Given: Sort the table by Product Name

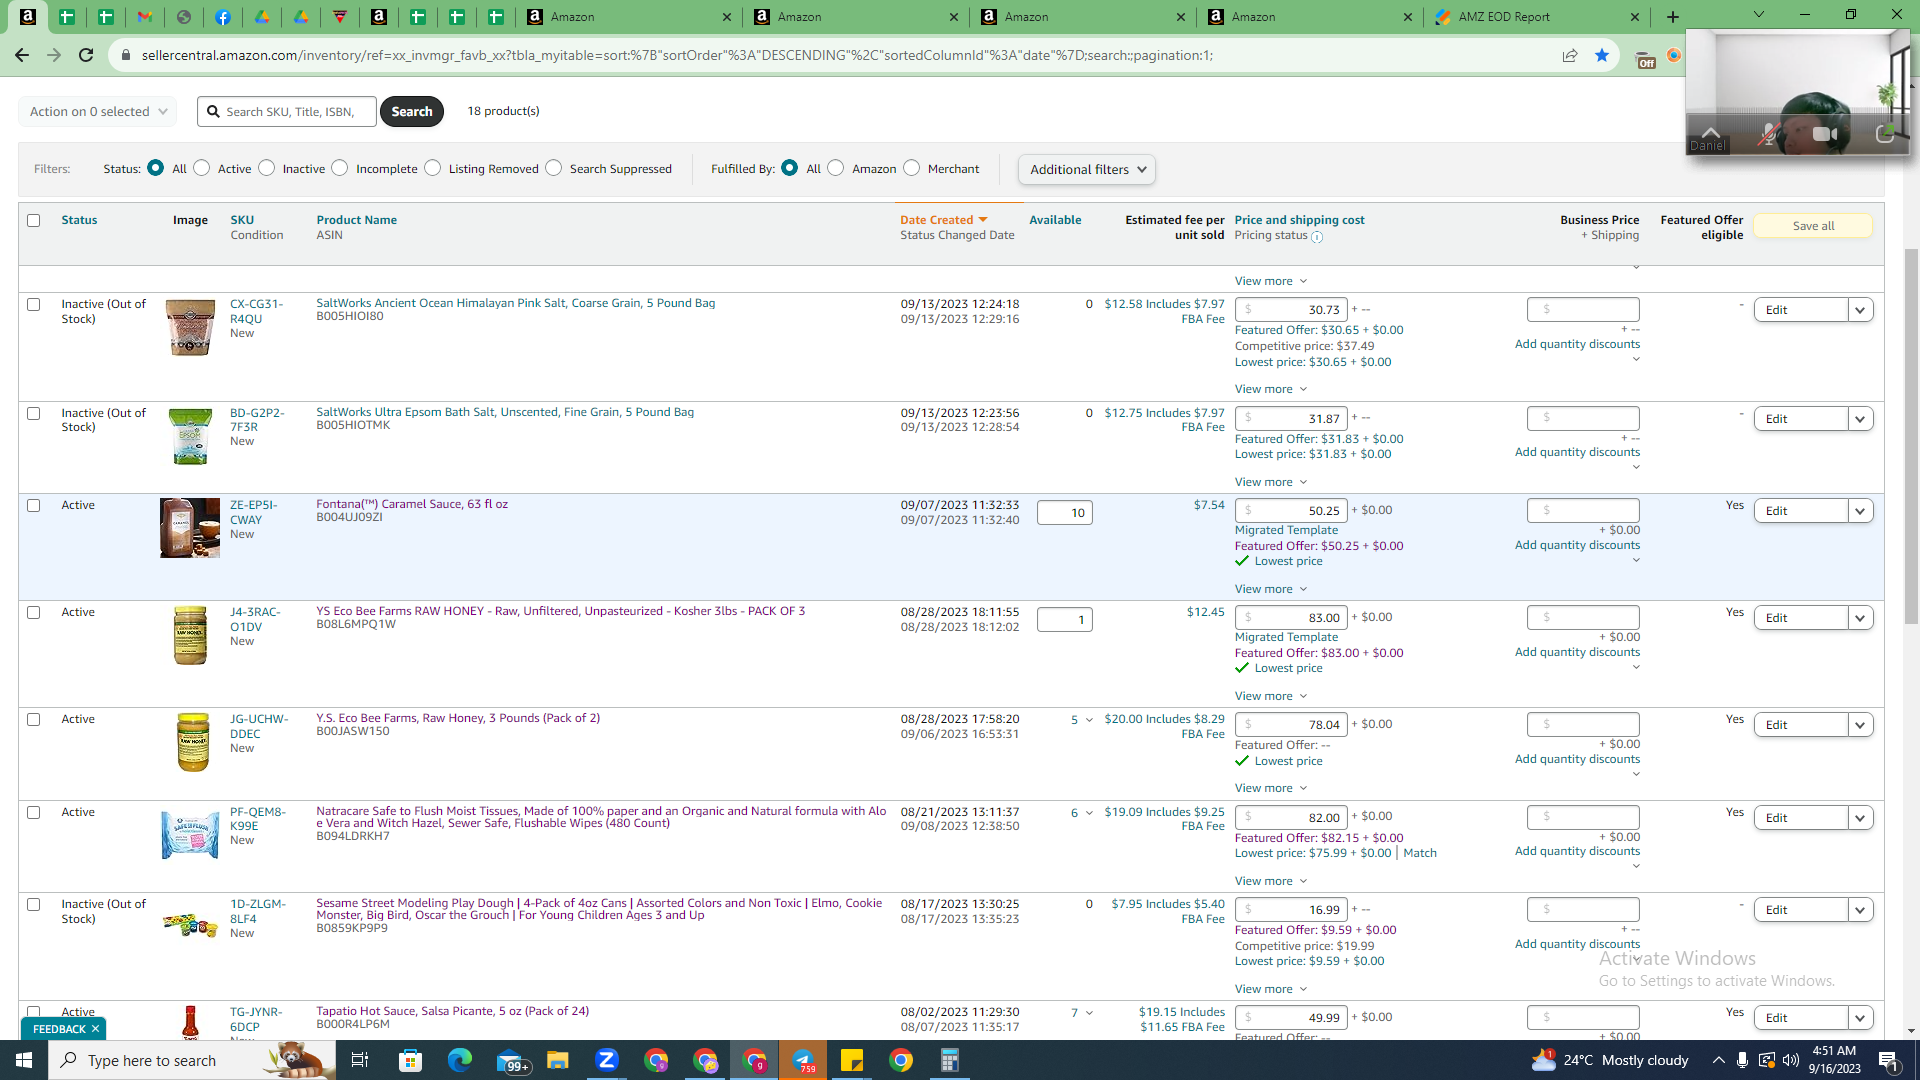Looking at the screenshot, I should [356, 220].
